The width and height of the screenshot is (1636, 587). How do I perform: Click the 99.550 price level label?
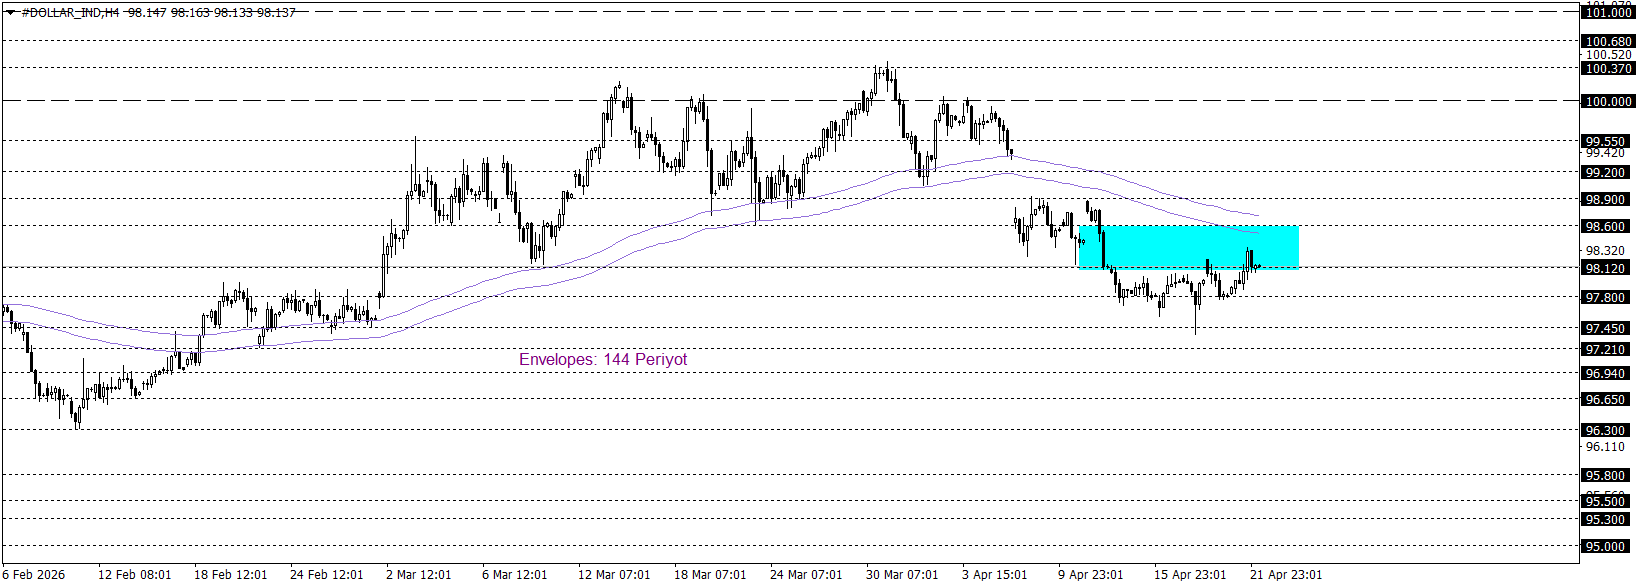(1606, 141)
